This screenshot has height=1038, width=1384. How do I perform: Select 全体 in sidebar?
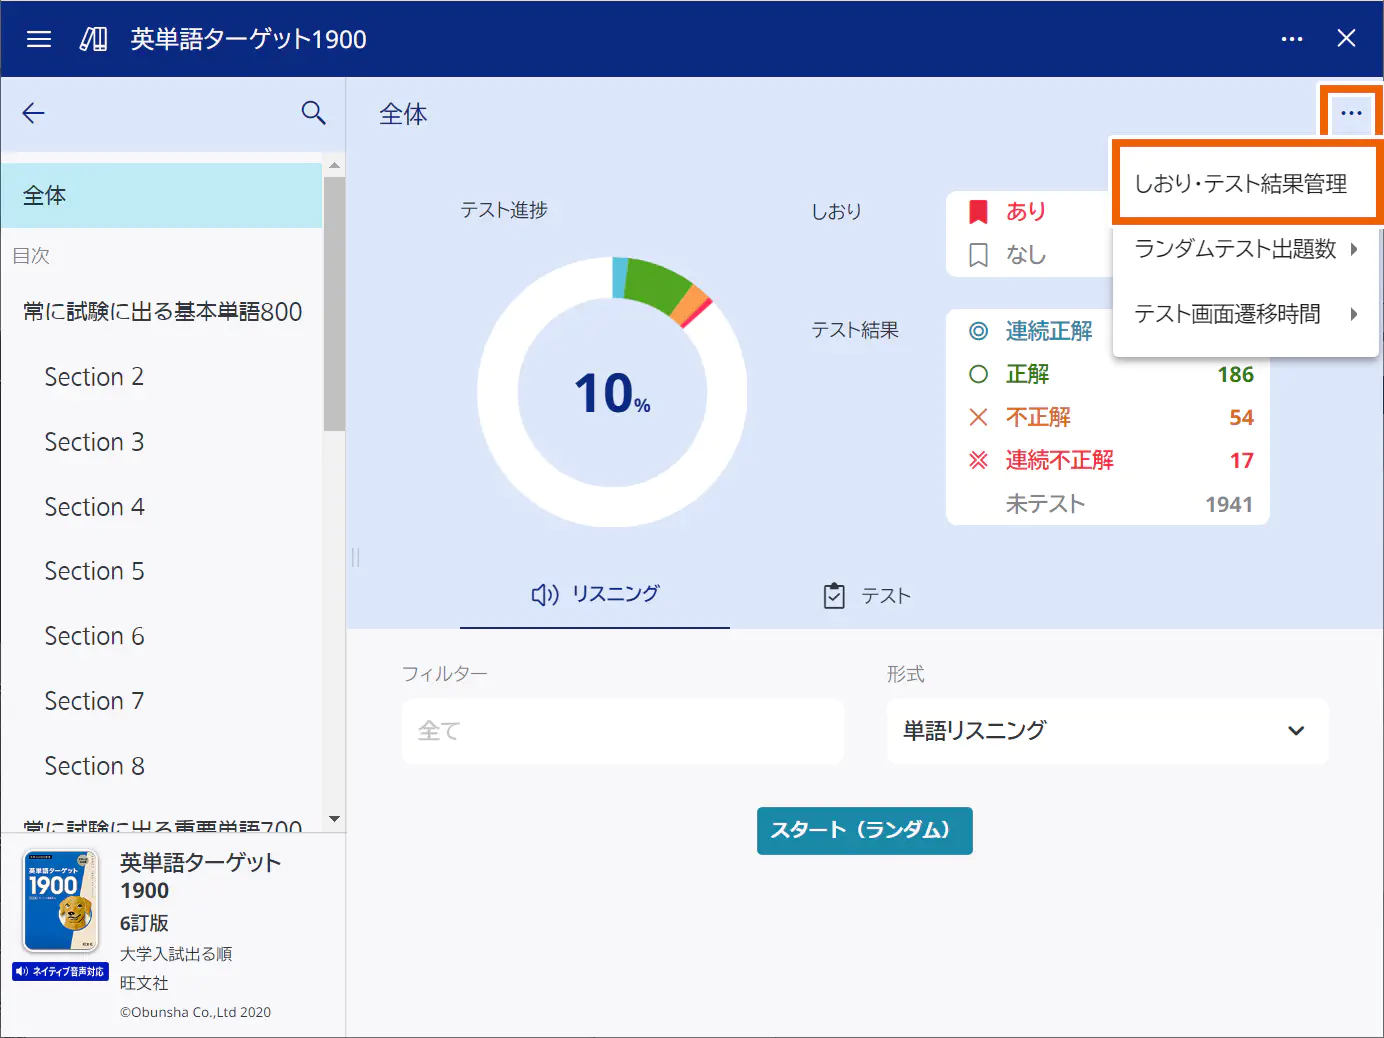162,196
